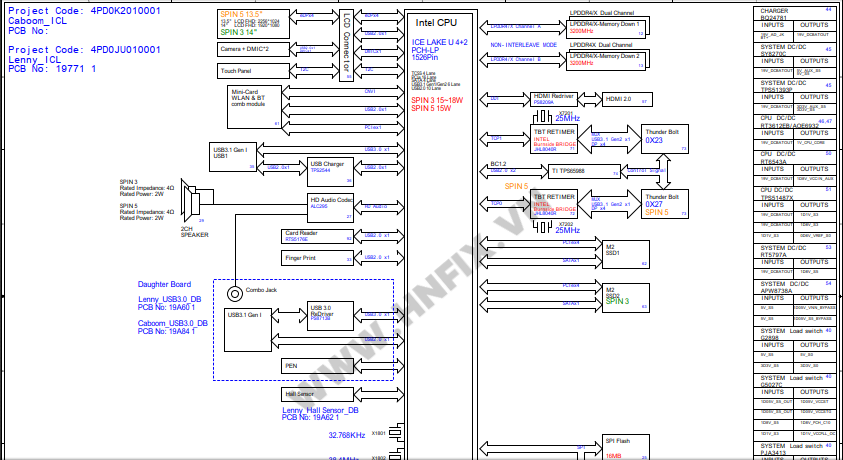Click the Touch Panel block
Viewport: 843px width, 460px height.
(x=242, y=71)
